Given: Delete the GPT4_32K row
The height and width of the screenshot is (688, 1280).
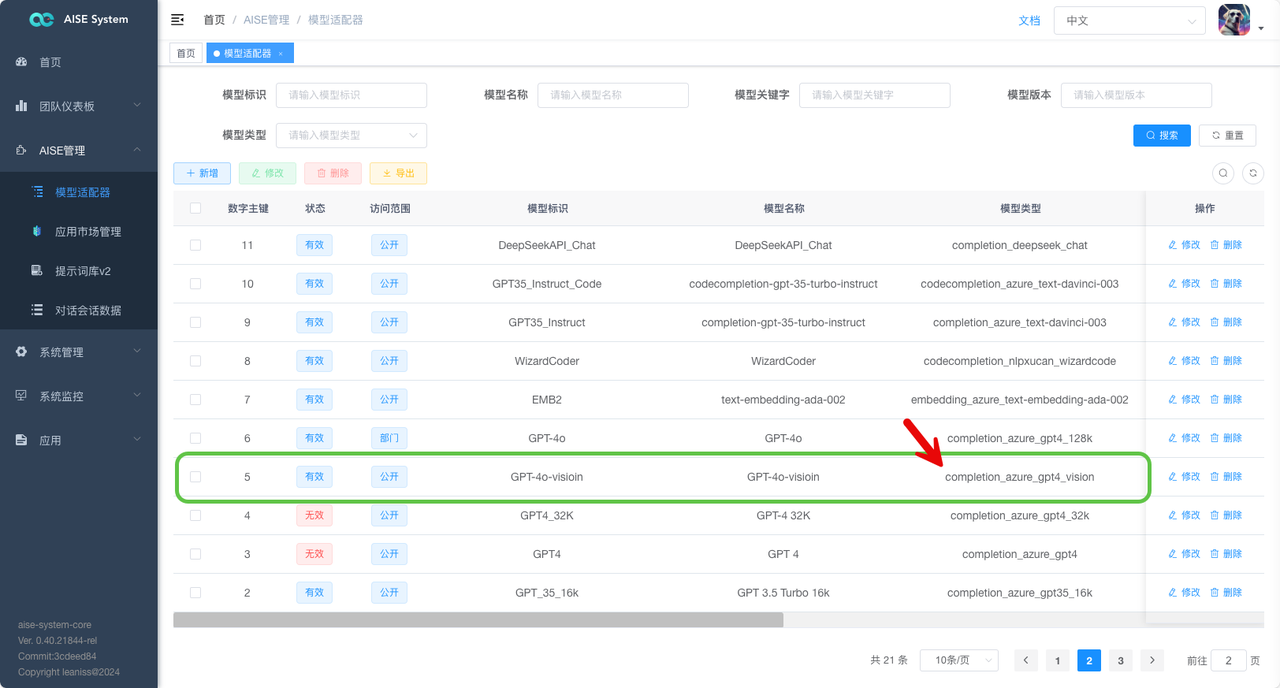Looking at the screenshot, I should [1226, 515].
